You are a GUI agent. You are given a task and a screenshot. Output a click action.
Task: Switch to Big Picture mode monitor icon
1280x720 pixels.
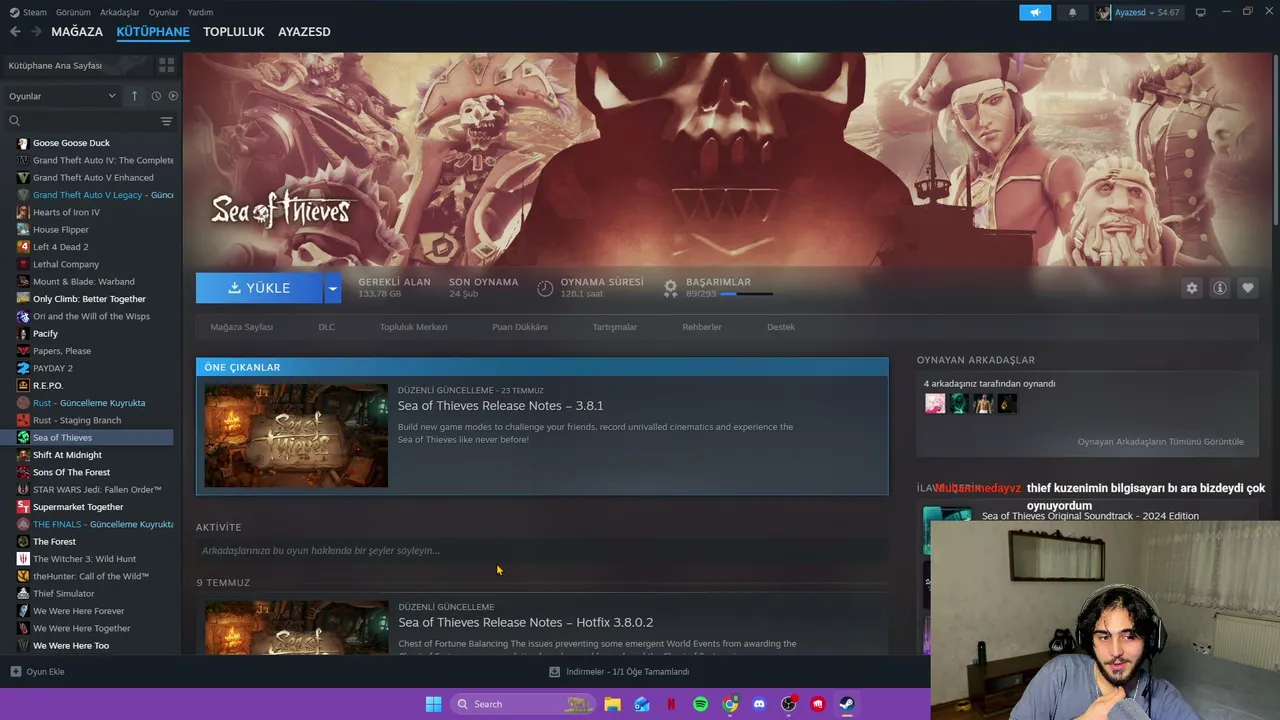pos(1201,12)
